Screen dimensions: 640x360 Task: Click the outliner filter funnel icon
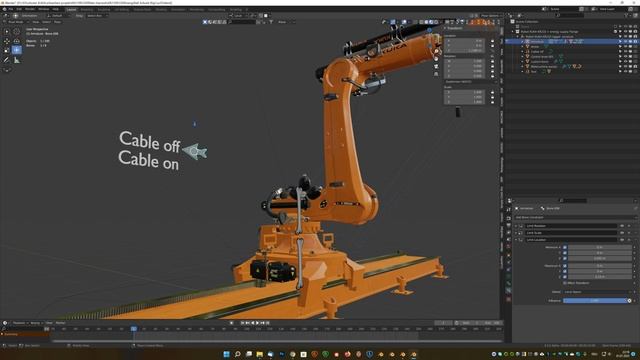(627, 16)
